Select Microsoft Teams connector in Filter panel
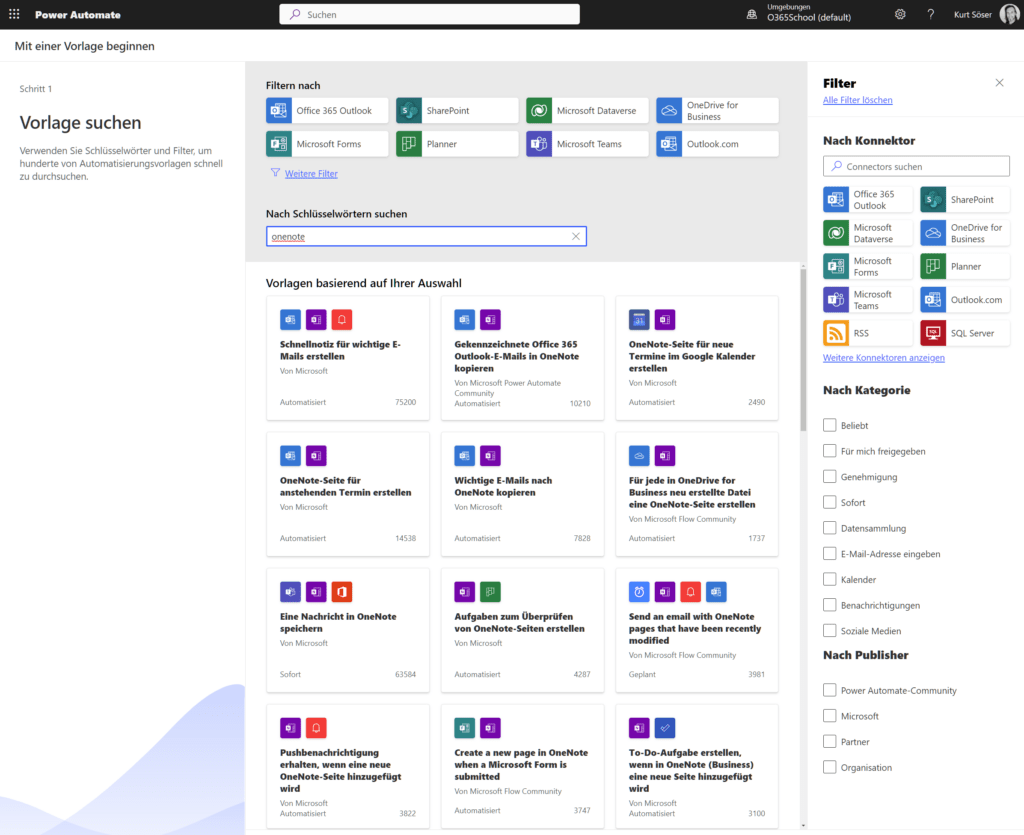The height and width of the screenshot is (835, 1024). pyautogui.click(x=867, y=300)
